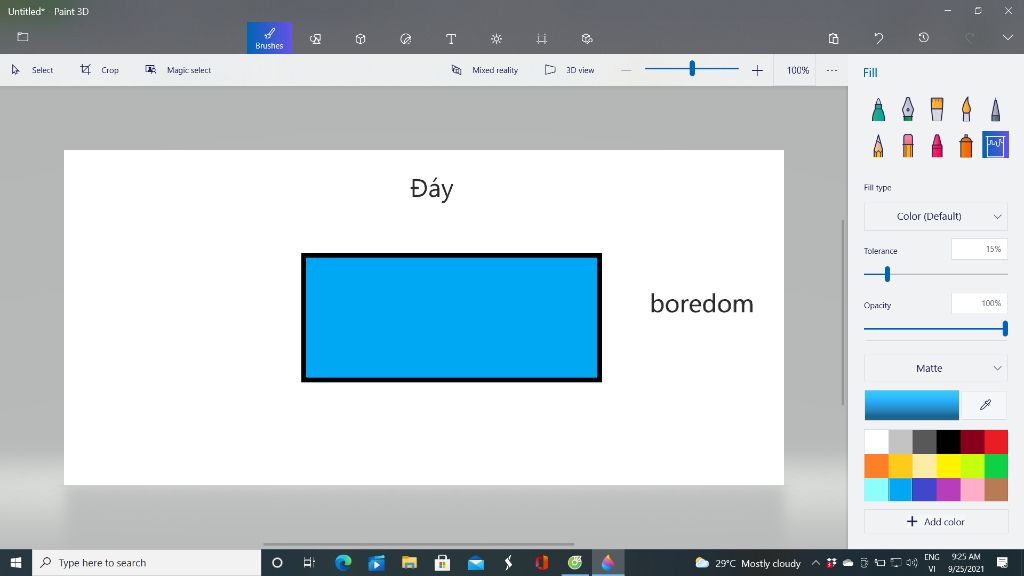This screenshot has width=1024, height=576.
Task: Click the Paste icon
Action: [x=833, y=39]
